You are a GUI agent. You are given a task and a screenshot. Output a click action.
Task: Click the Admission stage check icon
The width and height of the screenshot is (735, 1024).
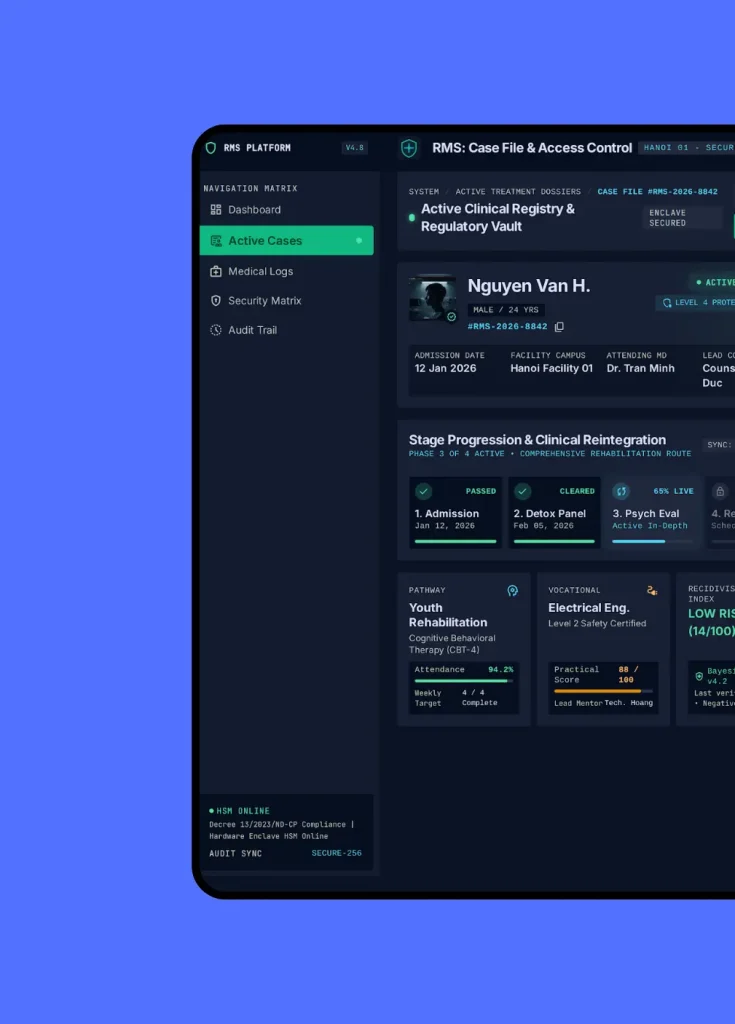[423, 491]
